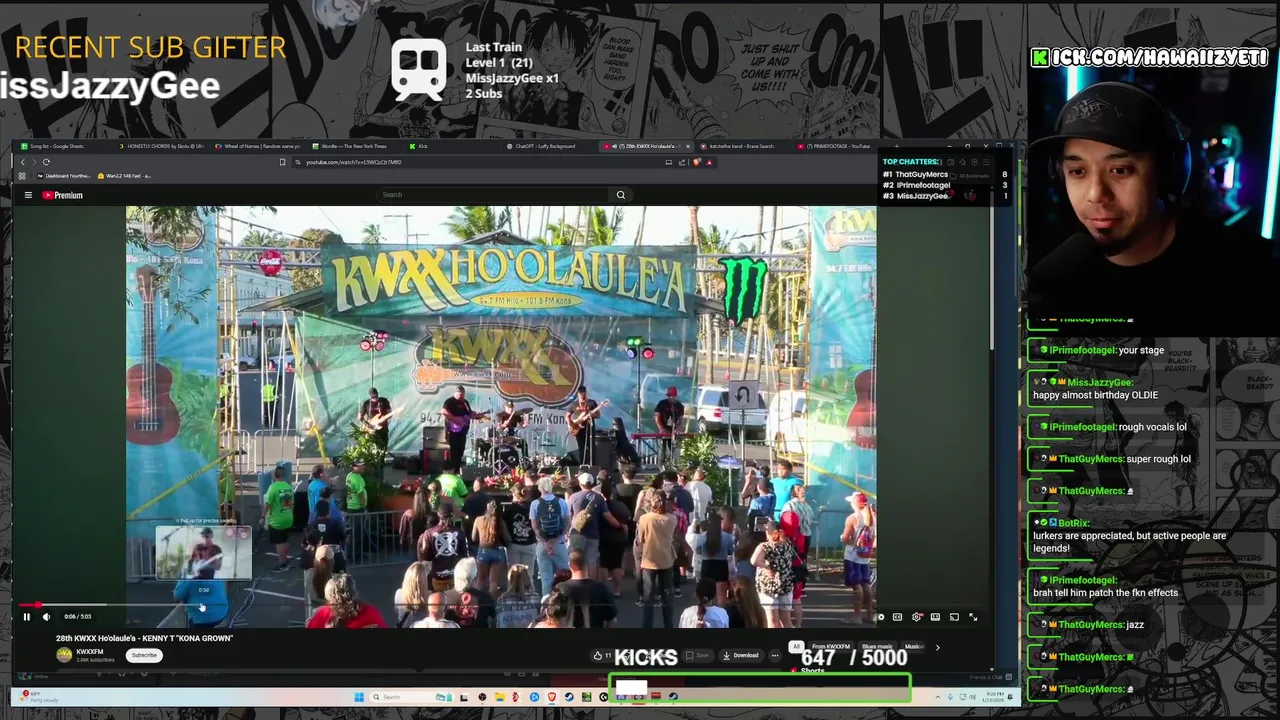Click the chat message 'your stage'
The height and width of the screenshot is (720, 1280).
tap(1141, 351)
